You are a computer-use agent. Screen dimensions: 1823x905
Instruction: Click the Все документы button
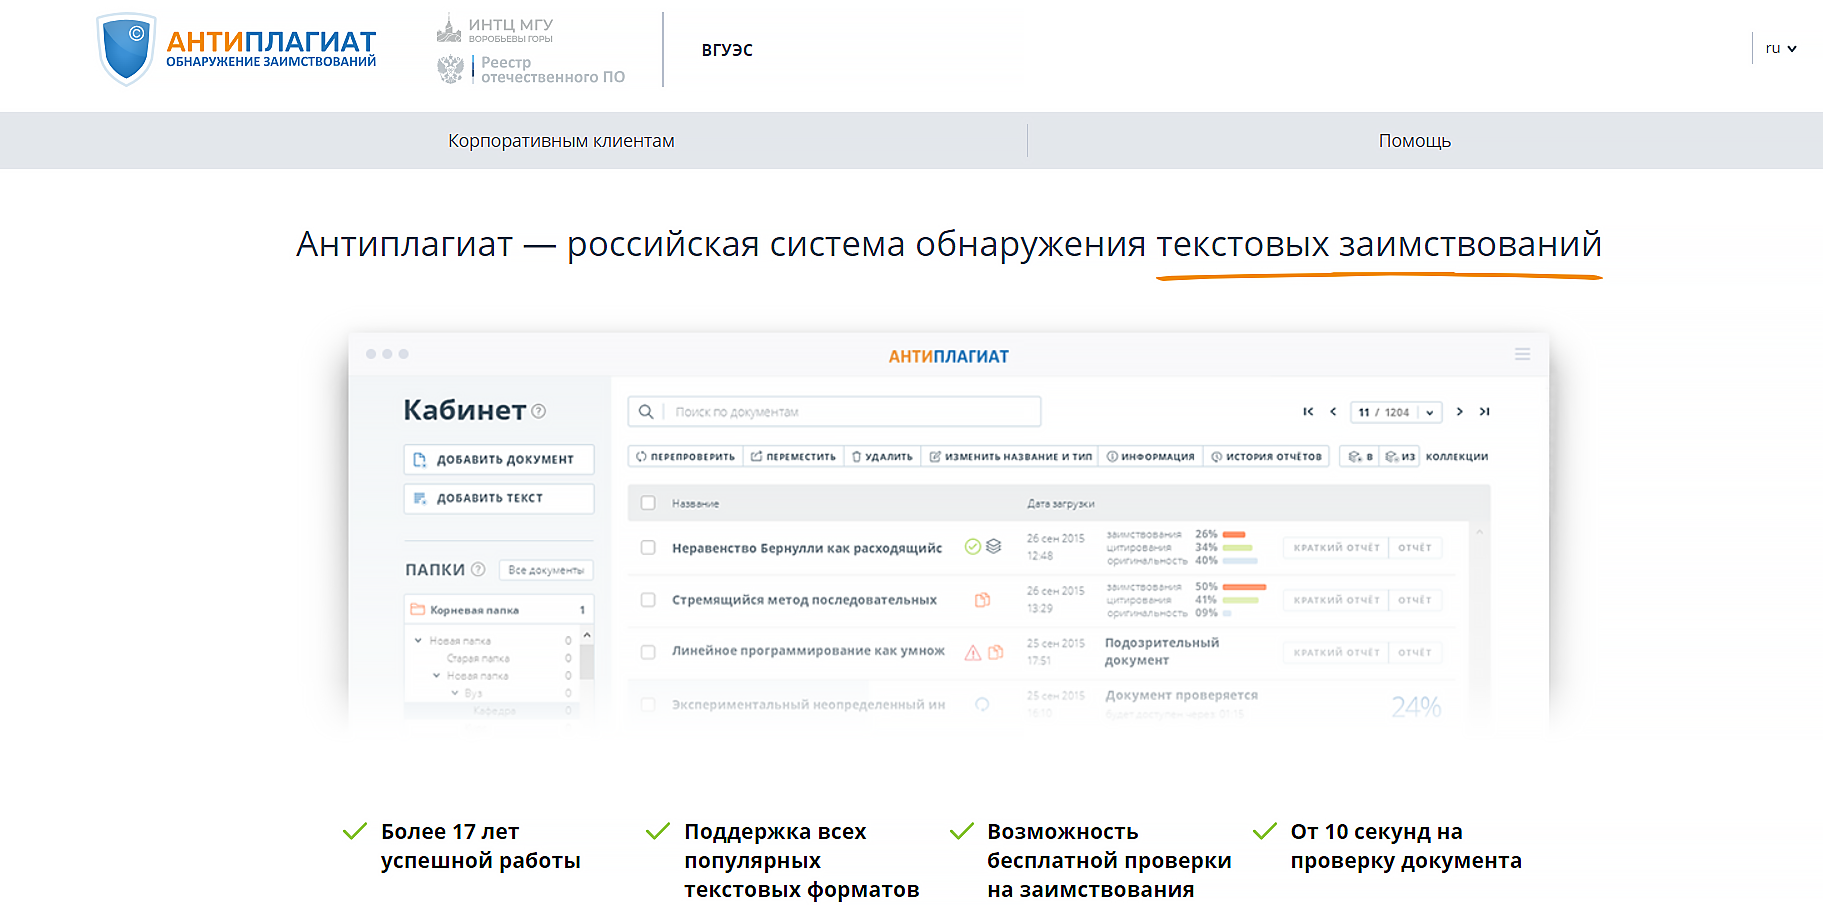[x=546, y=570]
